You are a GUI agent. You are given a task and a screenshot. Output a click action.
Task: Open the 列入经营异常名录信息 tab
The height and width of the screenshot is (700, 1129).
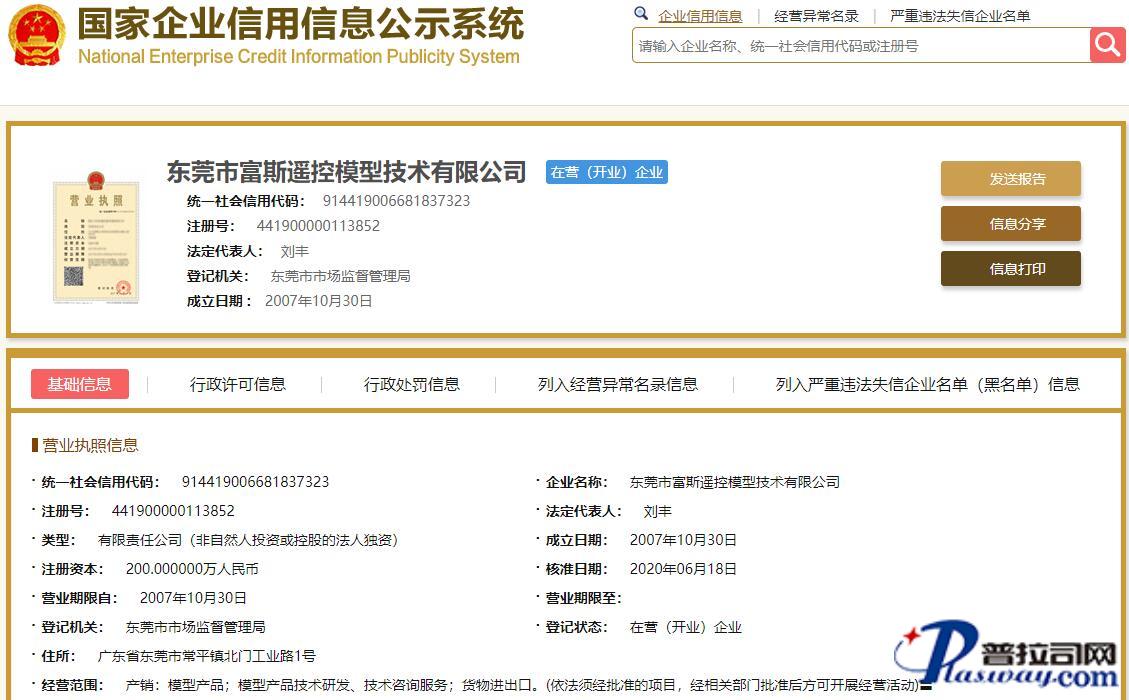click(617, 384)
